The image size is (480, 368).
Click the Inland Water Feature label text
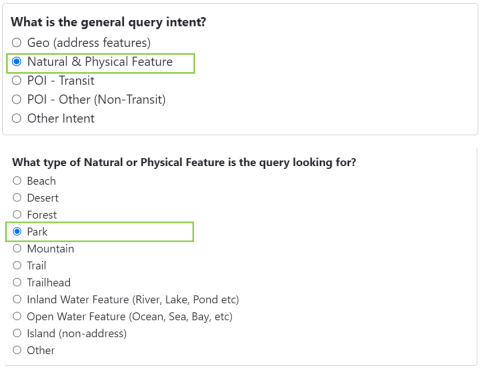[133, 300]
